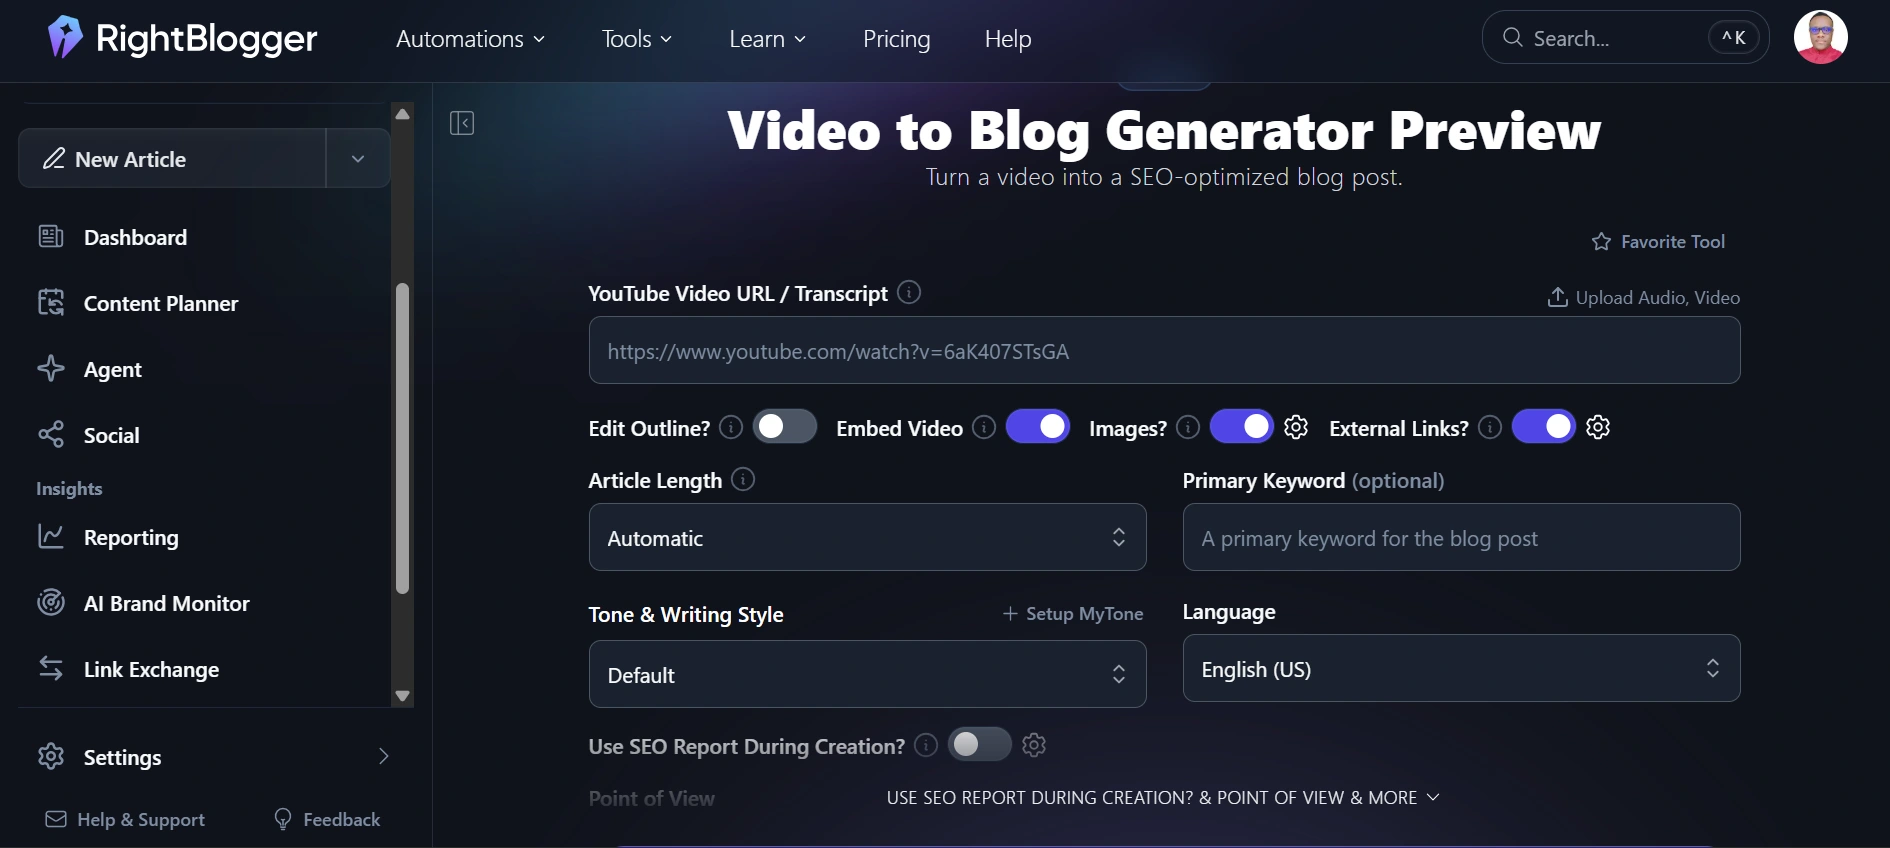
Task: Open External Links settings gear
Action: [1598, 427]
